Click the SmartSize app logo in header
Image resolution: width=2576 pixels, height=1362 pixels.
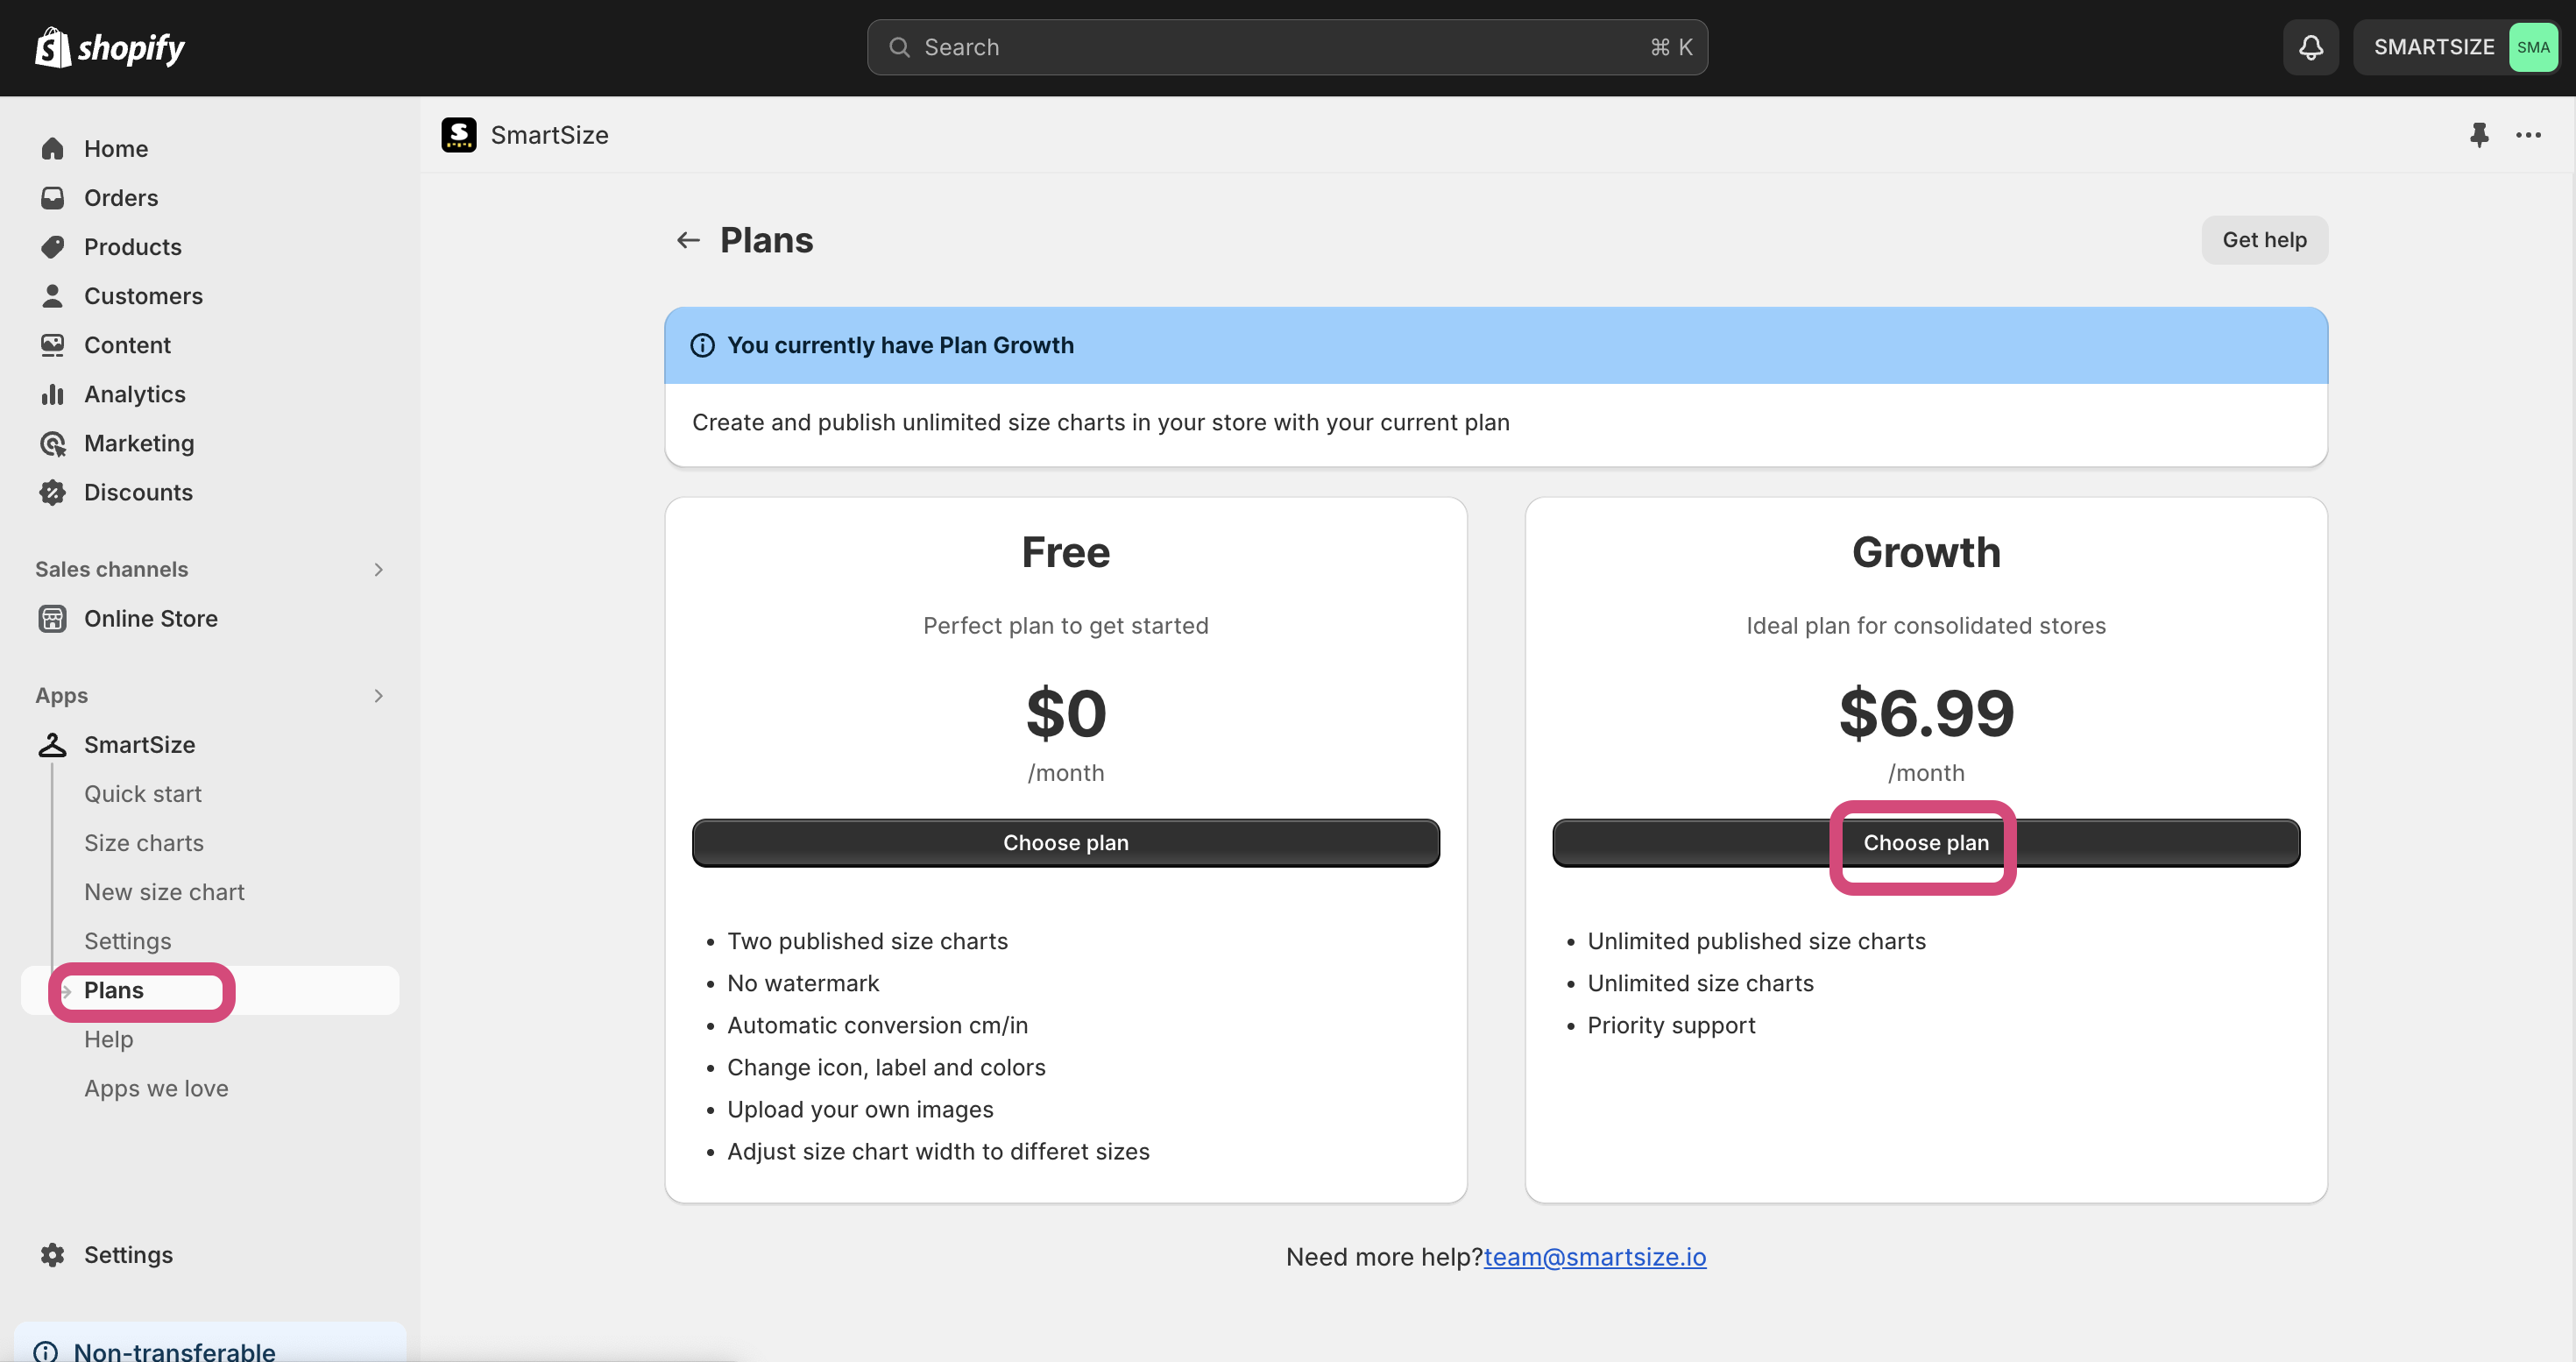459,135
